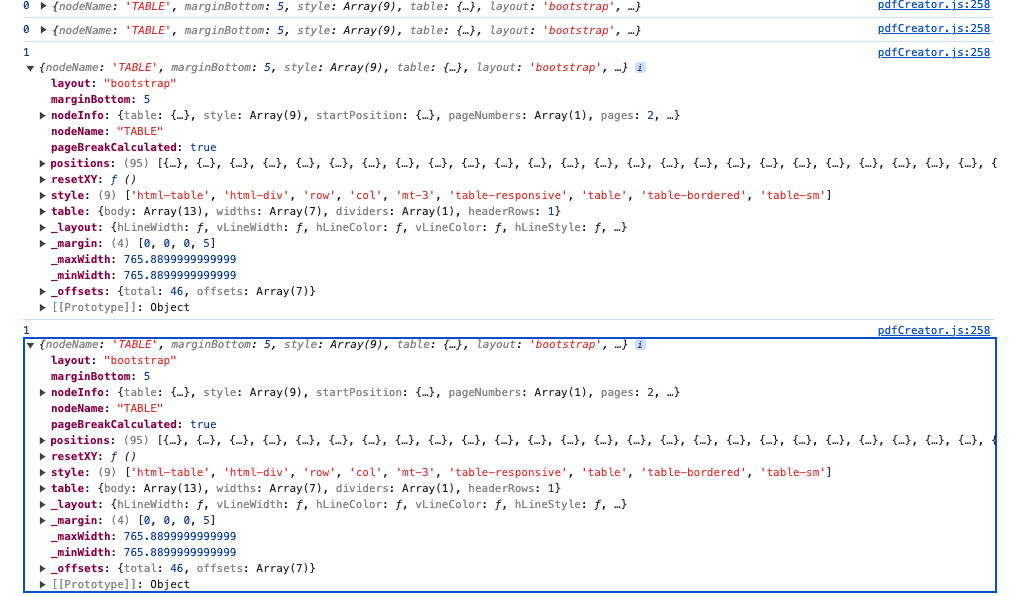This screenshot has width=1013, height=596.
Task: Expand _margin in the highlighted object
Action: 43,520
